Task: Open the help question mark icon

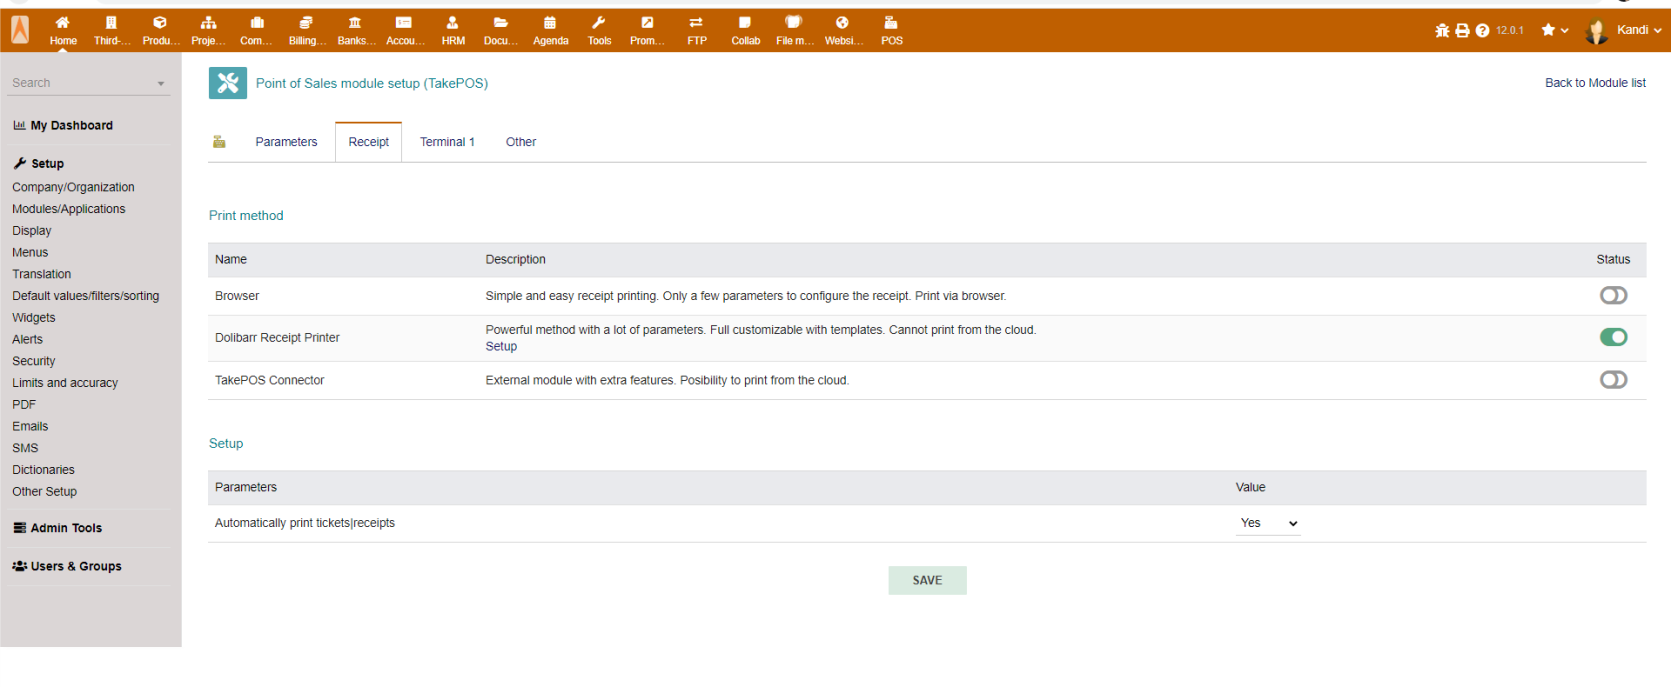Action: point(1482,30)
